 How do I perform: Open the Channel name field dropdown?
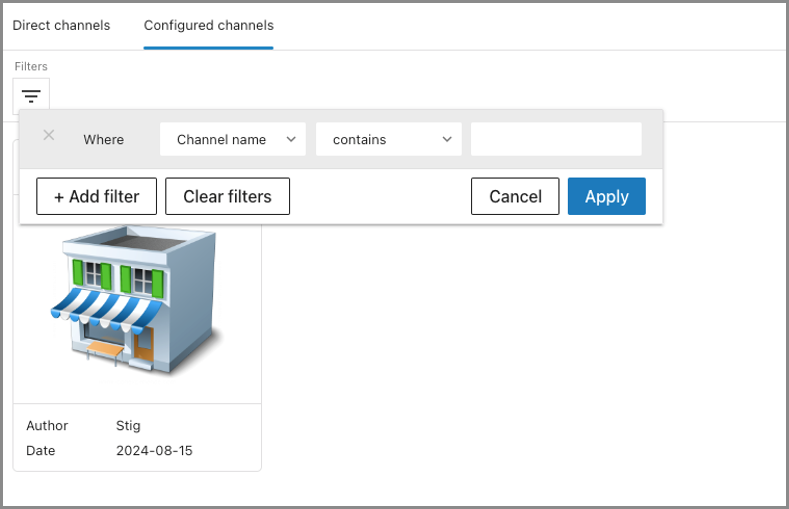pyautogui.click(x=232, y=140)
